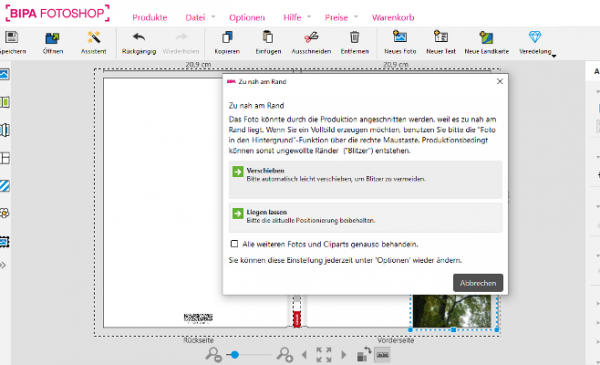Screen dimensions: 600x365
Task: Add a map with Neue Landkarte
Action: click(x=486, y=37)
